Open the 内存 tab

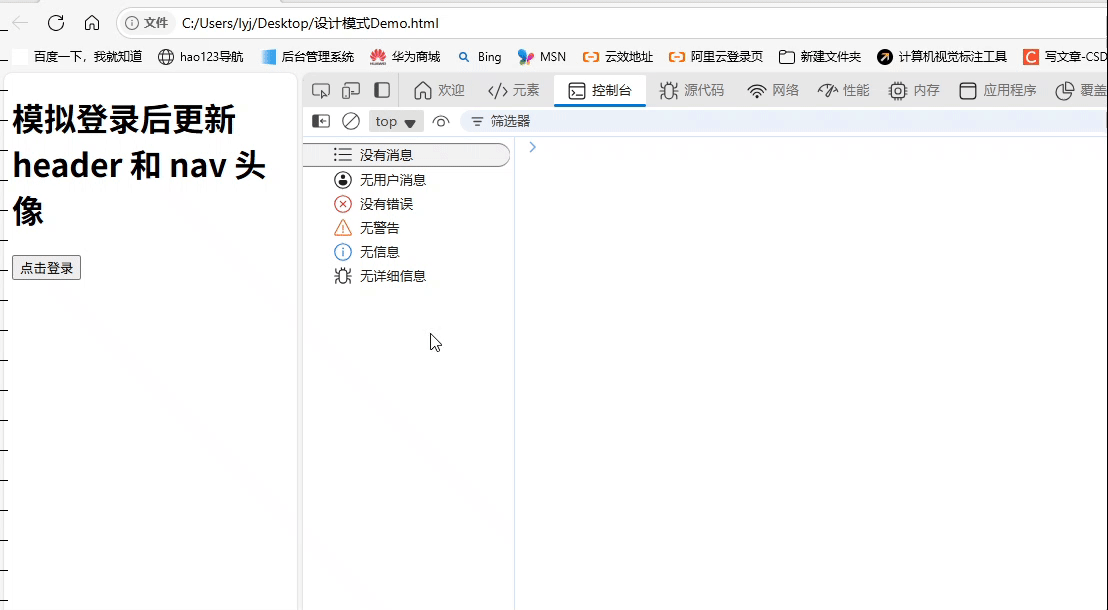tap(914, 90)
